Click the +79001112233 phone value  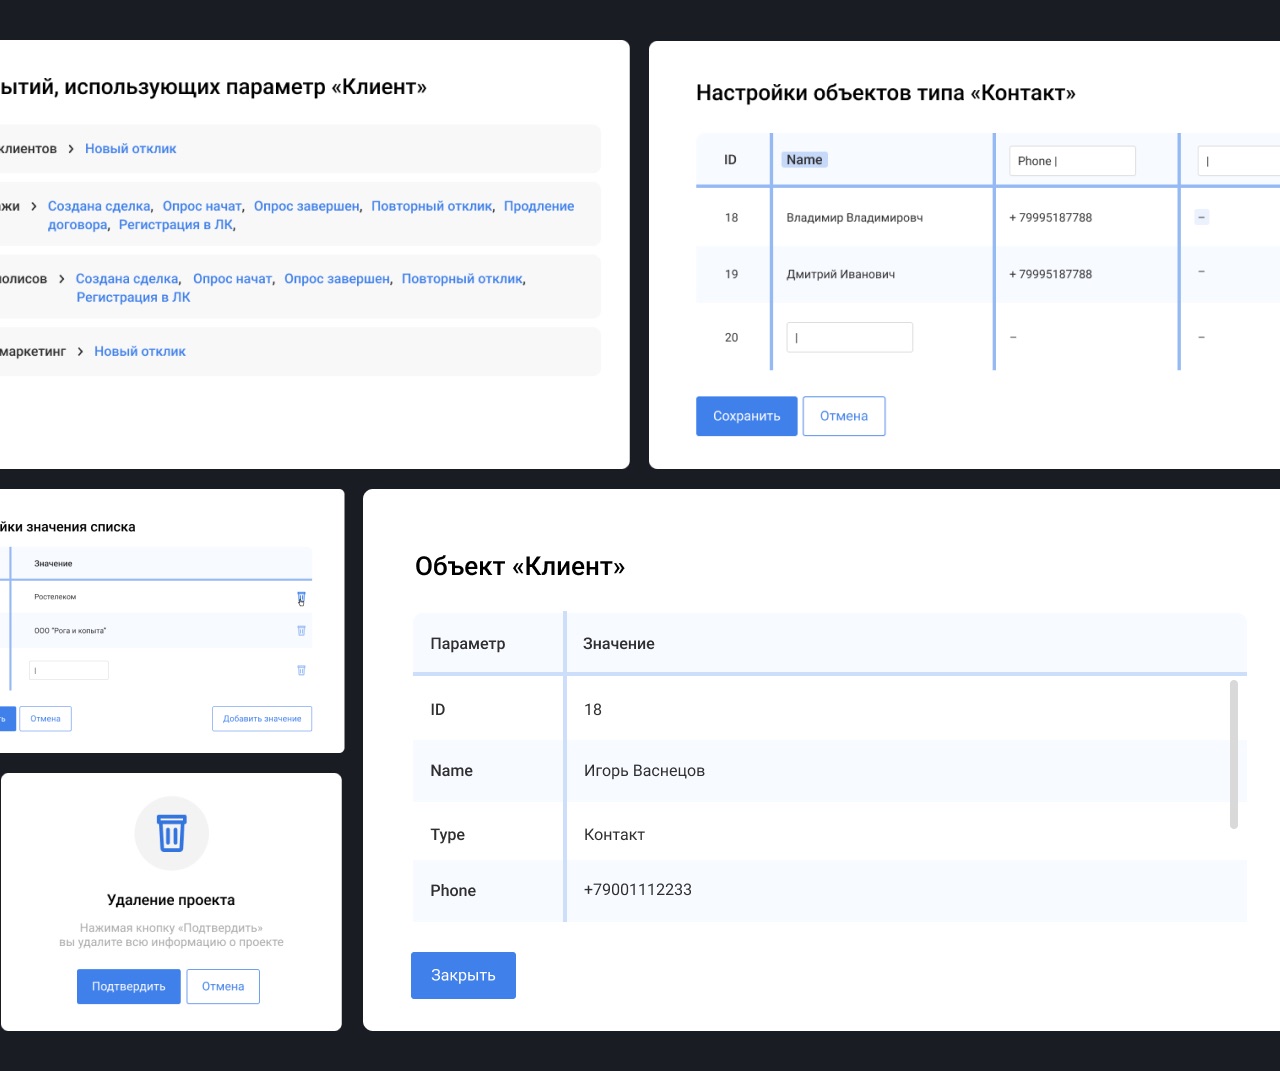[638, 890]
